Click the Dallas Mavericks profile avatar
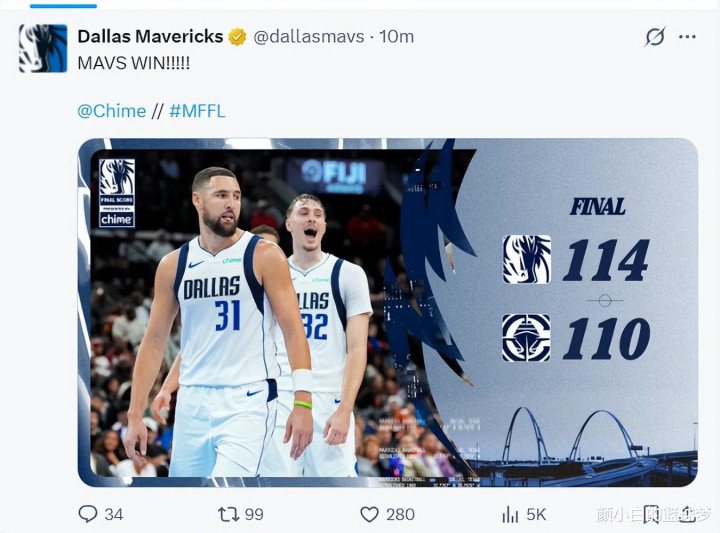This screenshot has height=533, width=720. (x=43, y=48)
